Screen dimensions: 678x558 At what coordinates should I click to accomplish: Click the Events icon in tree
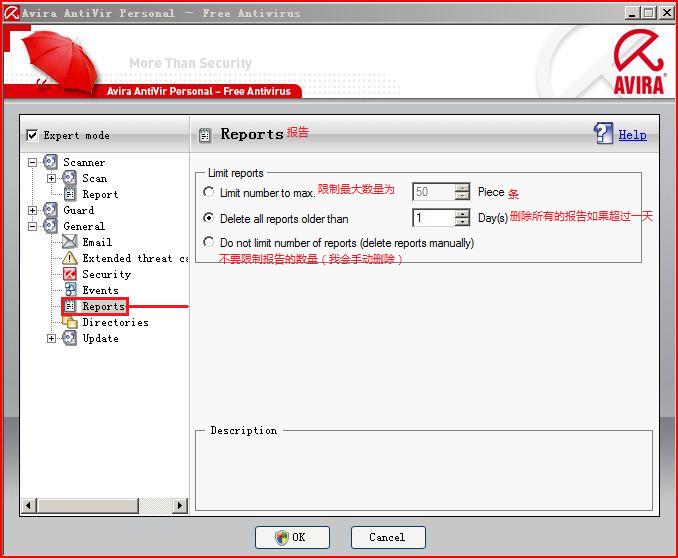[x=70, y=290]
